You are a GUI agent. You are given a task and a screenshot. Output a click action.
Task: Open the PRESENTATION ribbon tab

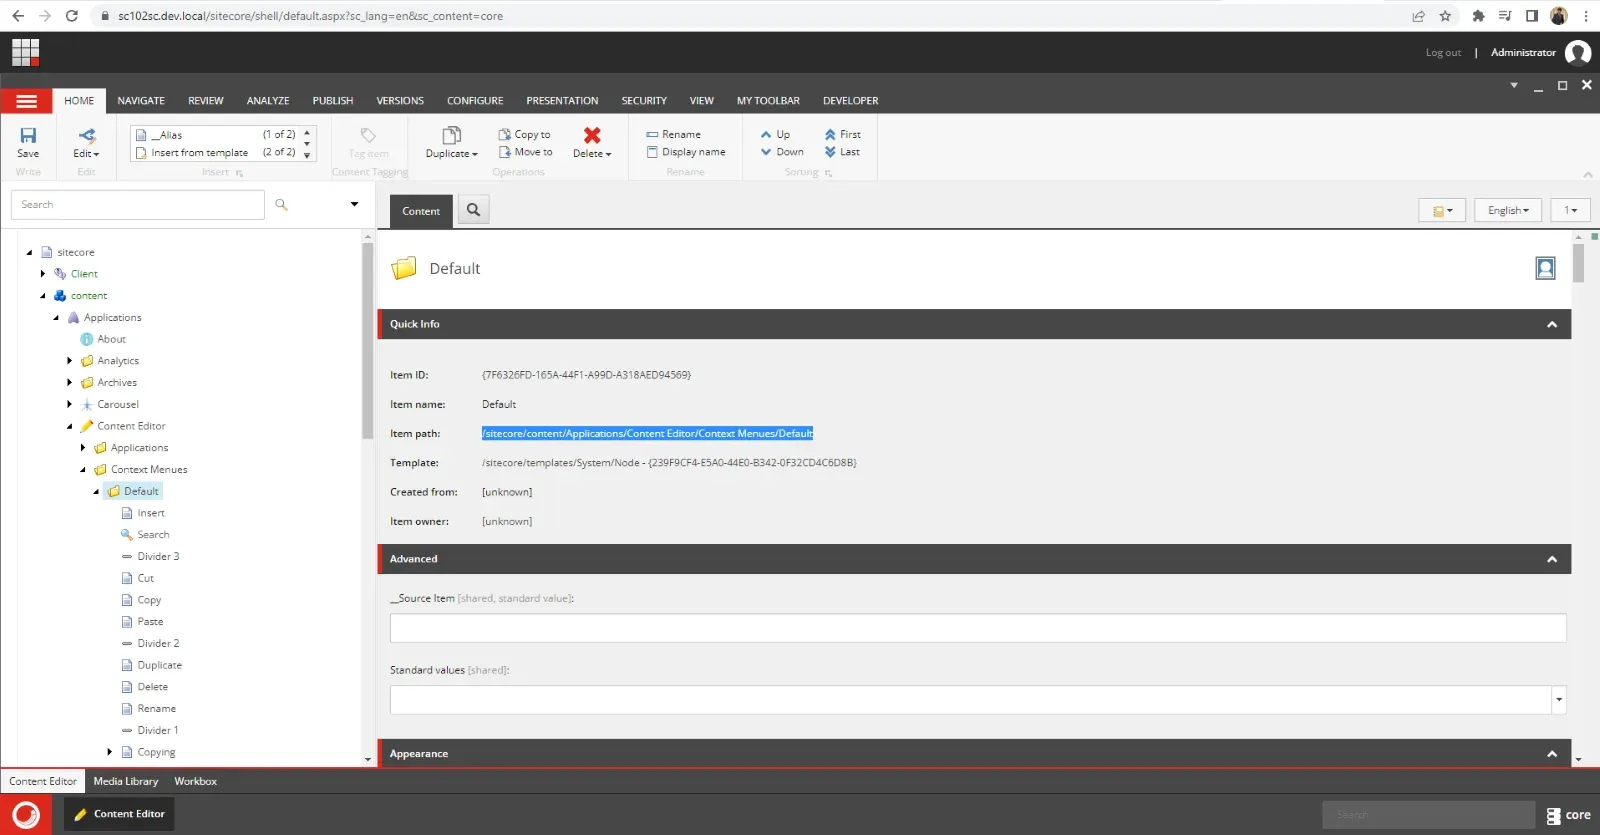tap(562, 101)
